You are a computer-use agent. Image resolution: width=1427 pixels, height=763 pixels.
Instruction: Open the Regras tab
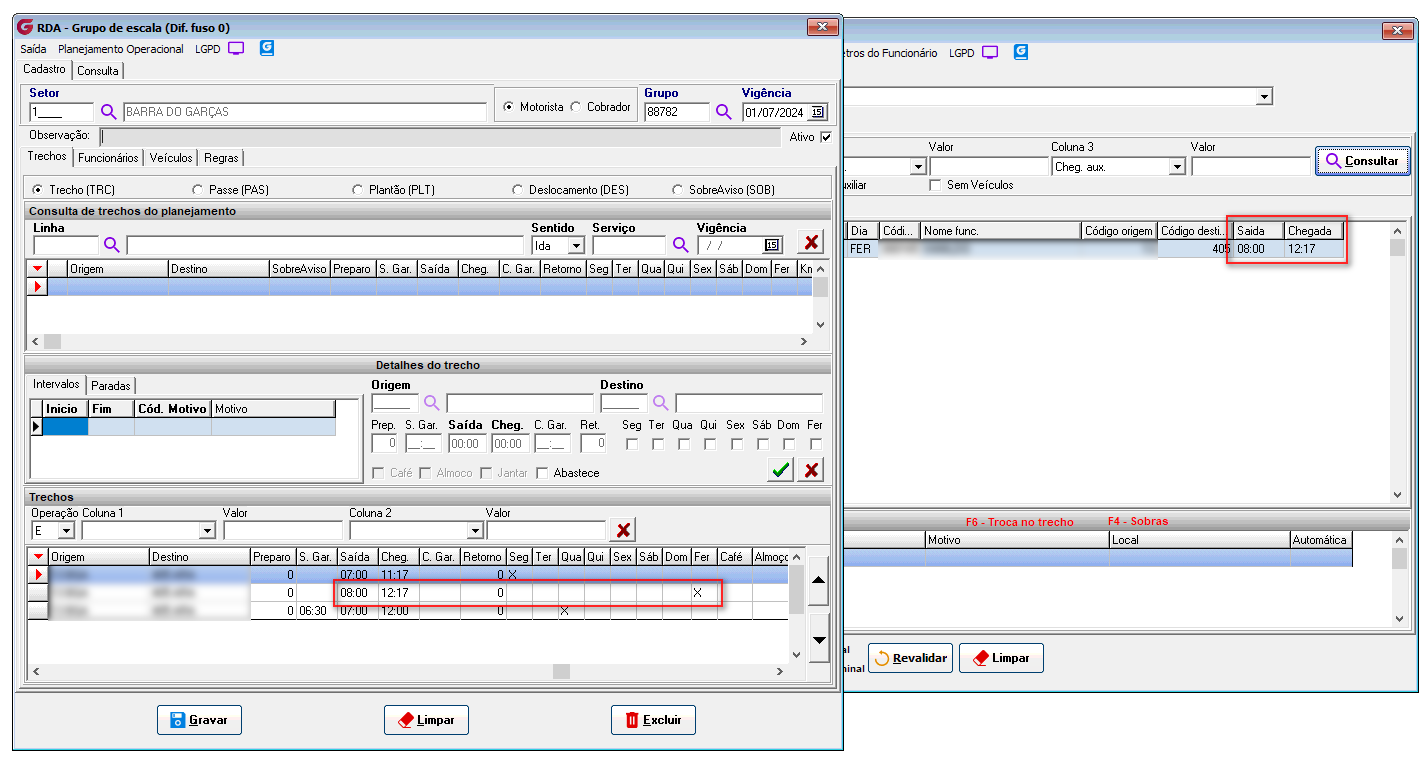(221, 158)
